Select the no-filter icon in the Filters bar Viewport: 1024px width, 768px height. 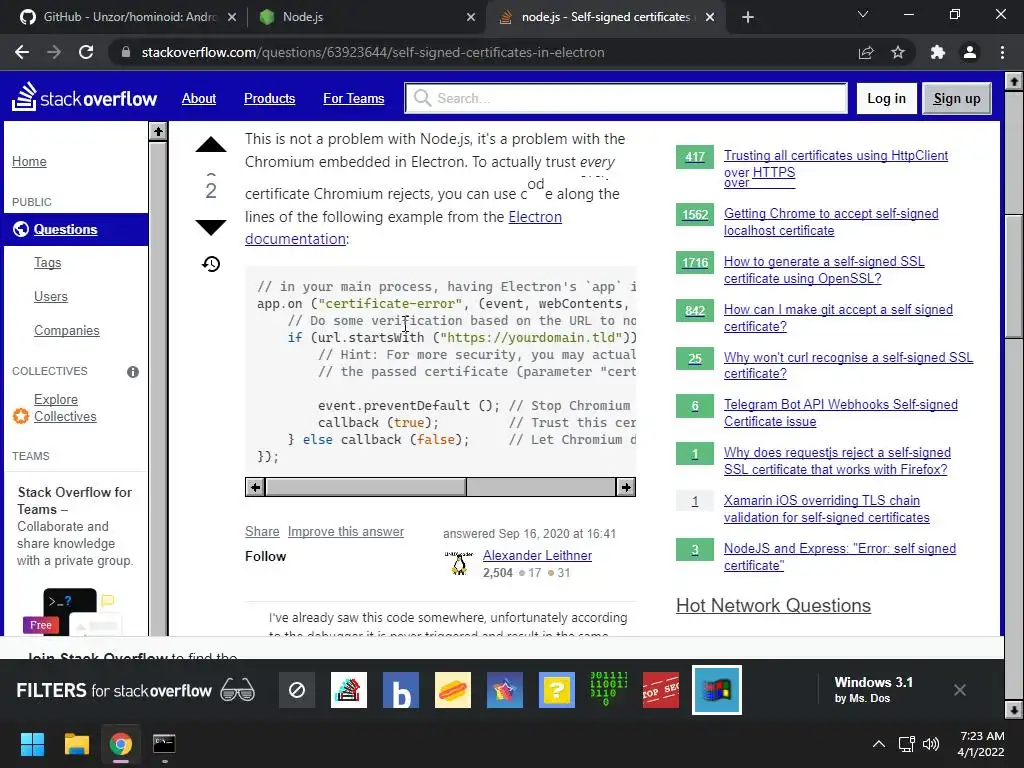point(296,690)
